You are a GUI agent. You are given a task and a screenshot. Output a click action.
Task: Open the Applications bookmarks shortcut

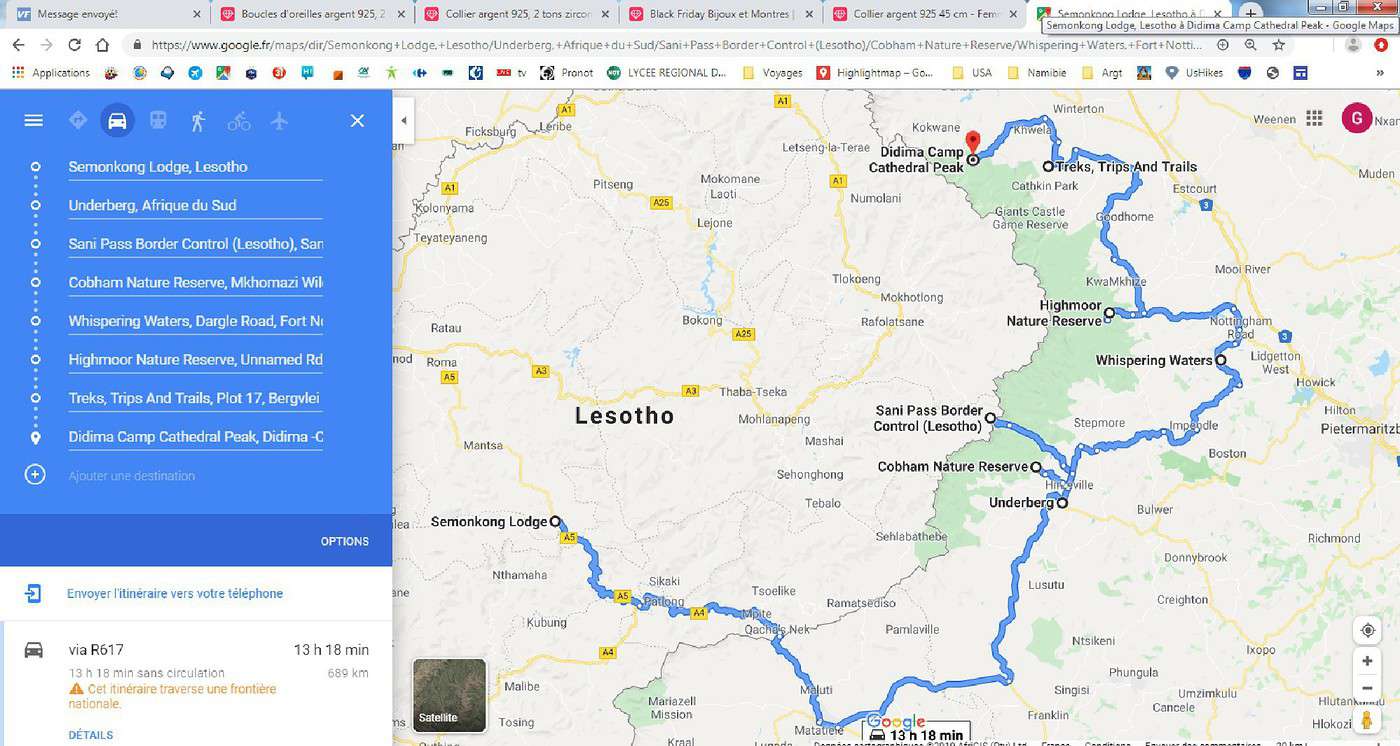pyautogui.click(x=51, y=73)
